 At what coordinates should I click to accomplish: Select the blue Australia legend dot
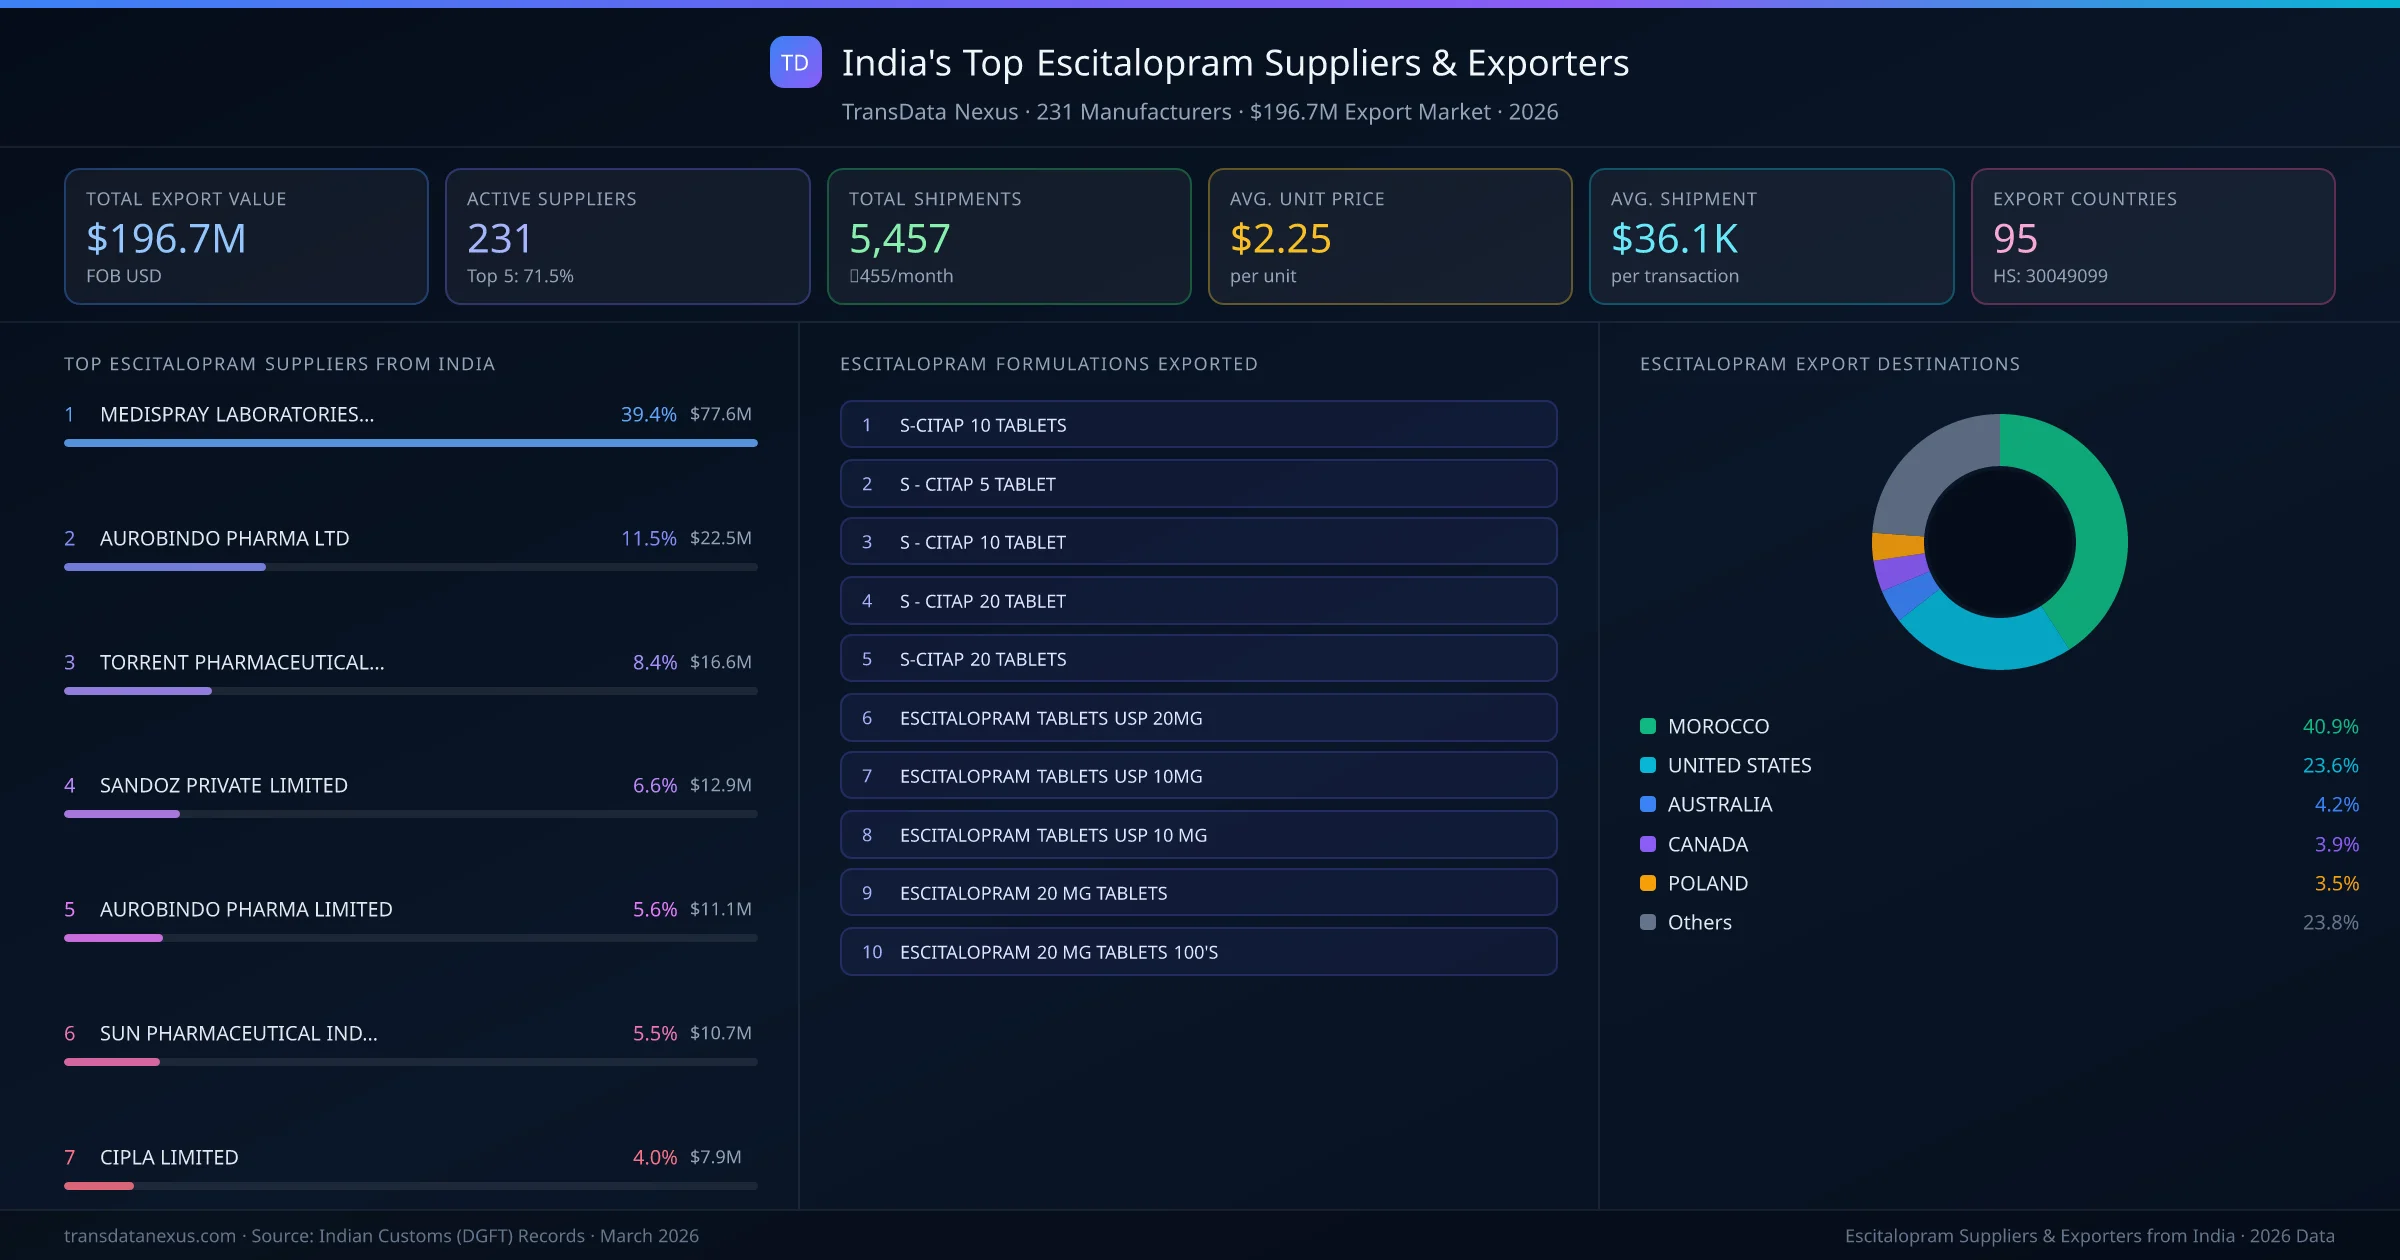coord(1647,804)
